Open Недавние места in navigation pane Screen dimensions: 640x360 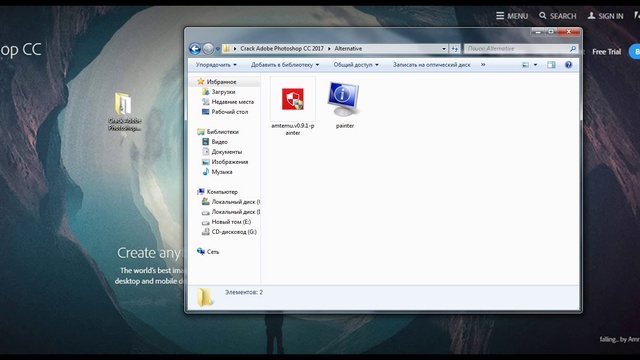coord(232,102)
